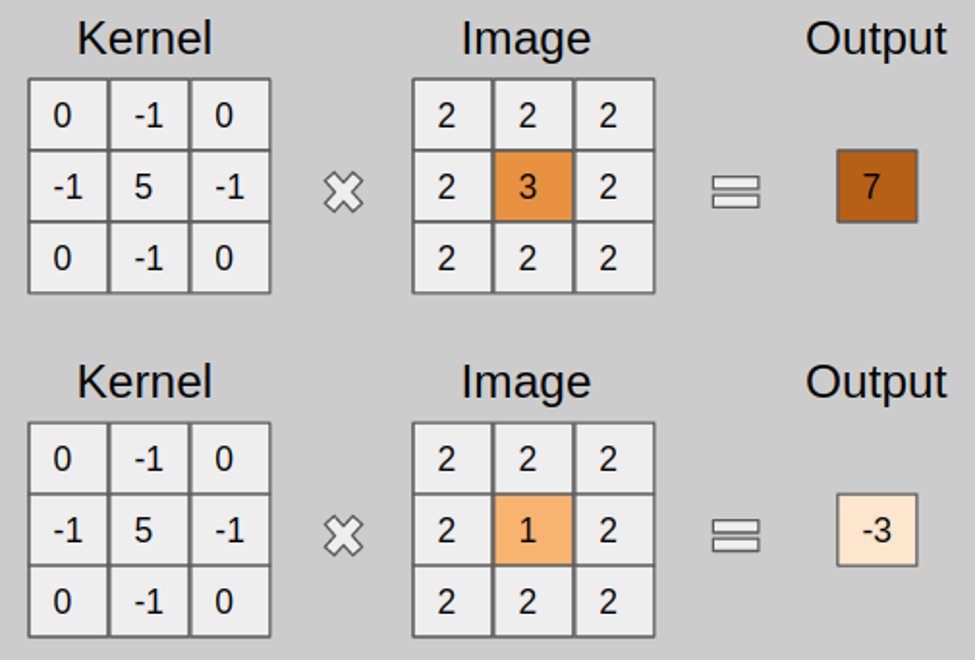Click the orange image center cell 3
Image resolution: width=977 pixels, height=660 pixels.
coord(533,186)
